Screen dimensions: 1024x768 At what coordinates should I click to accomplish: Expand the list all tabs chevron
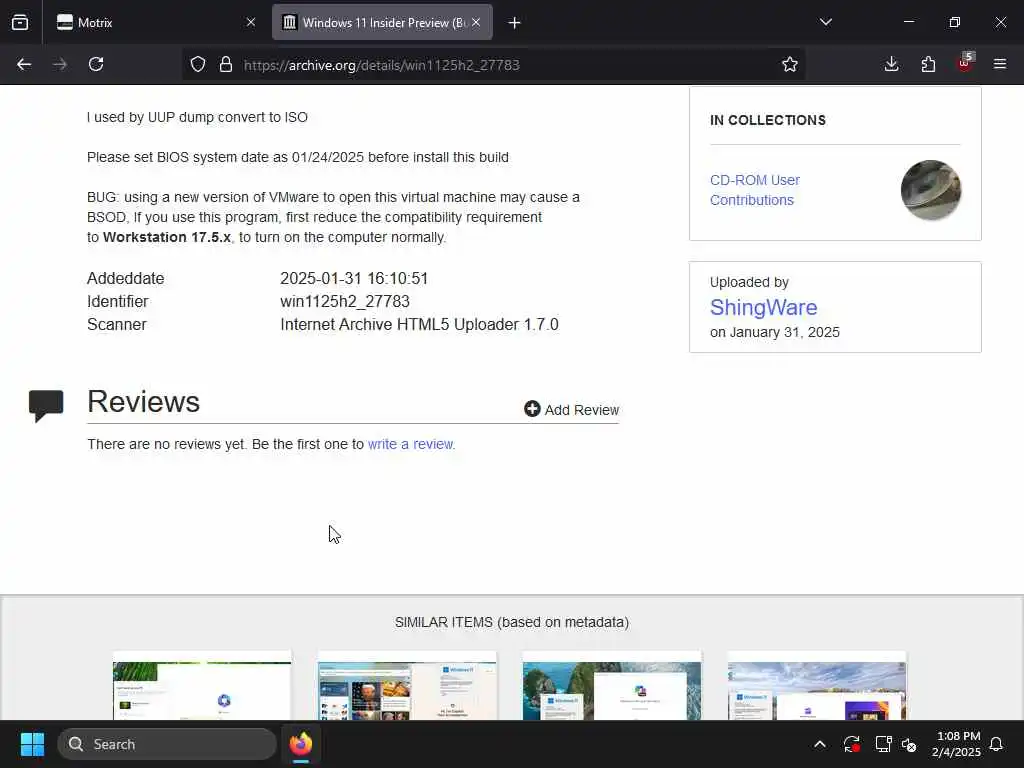826,22
